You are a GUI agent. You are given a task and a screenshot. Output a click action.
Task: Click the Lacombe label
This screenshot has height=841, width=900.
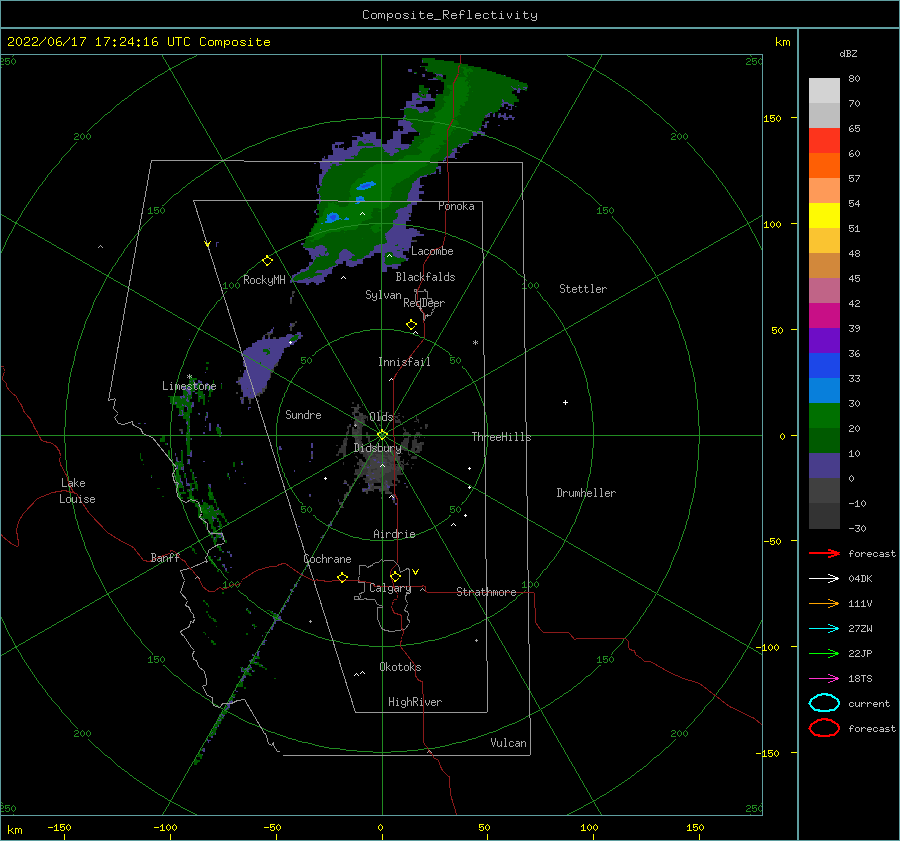pos(432,251)
